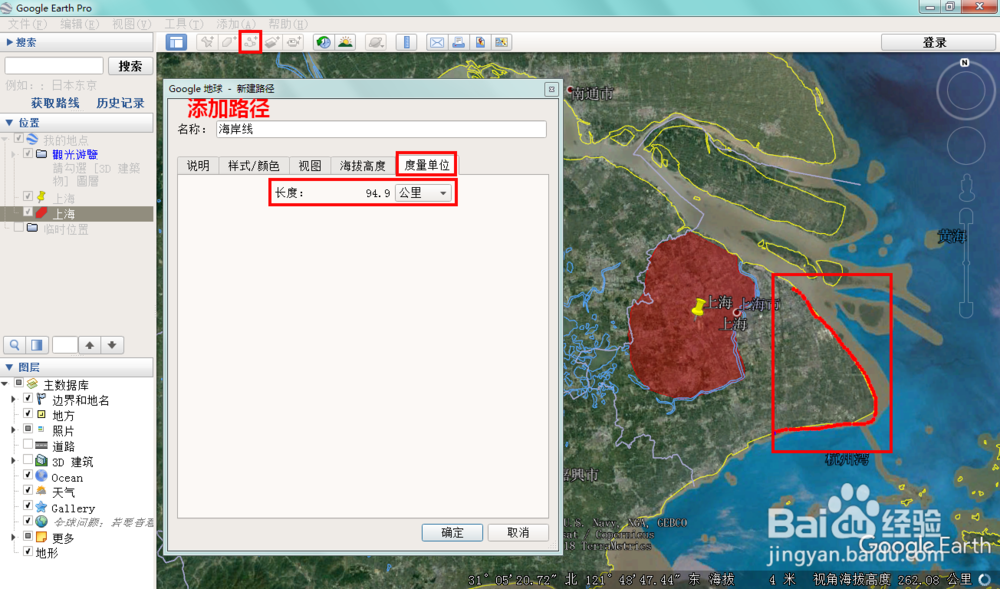Click the Email envelope toolbar icon

coord(437,42)
